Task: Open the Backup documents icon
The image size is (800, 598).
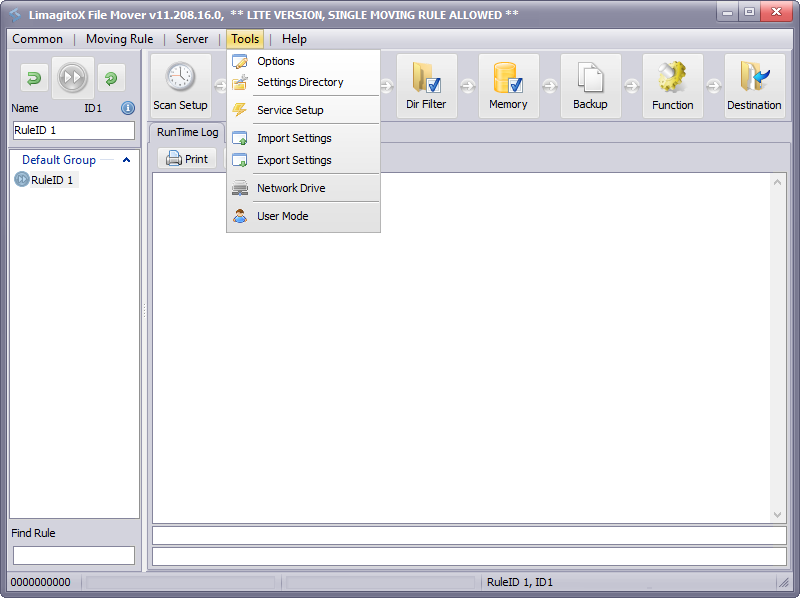Action: coord(590,78)
